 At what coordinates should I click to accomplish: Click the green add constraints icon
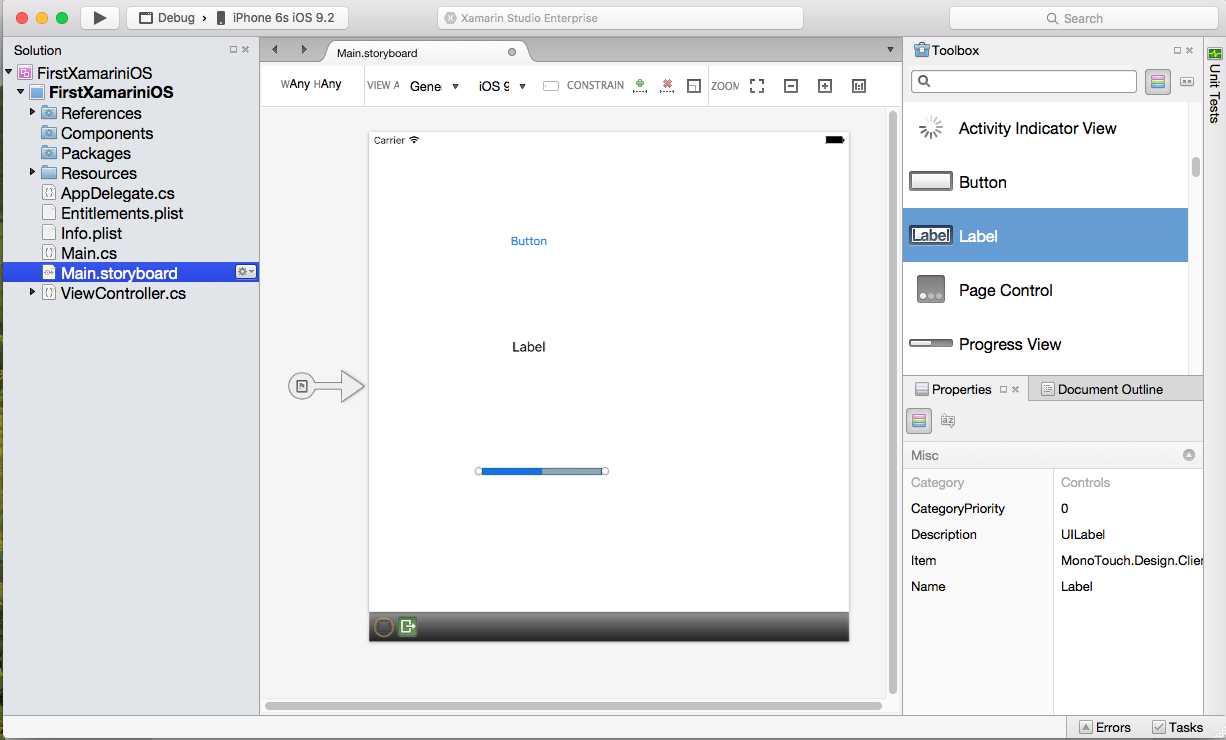tap(640, 86)
